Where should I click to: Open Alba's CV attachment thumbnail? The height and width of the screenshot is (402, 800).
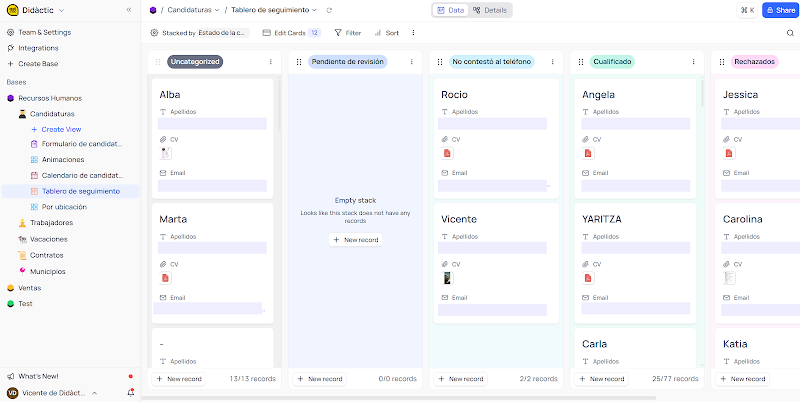pos(165,153)
